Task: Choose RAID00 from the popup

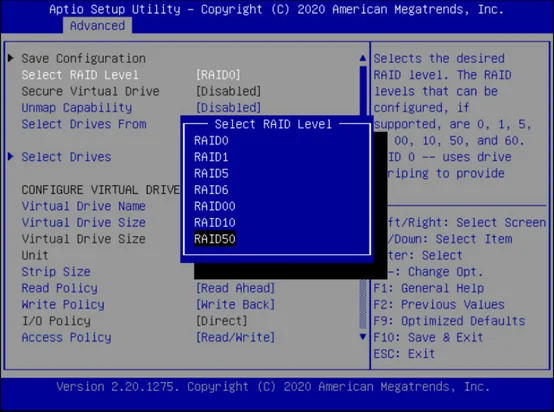Action: point(215,206)
